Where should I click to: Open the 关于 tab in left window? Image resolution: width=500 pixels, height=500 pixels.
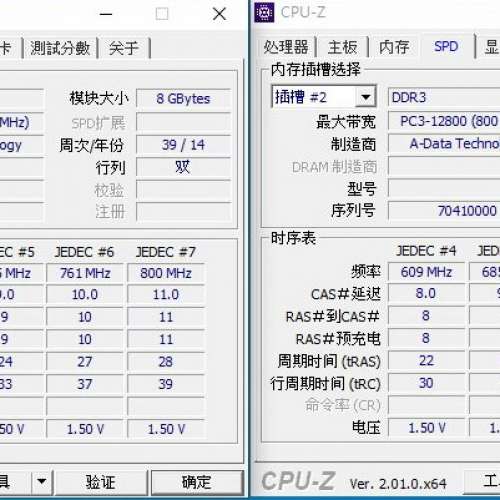[x=124, y=48]
